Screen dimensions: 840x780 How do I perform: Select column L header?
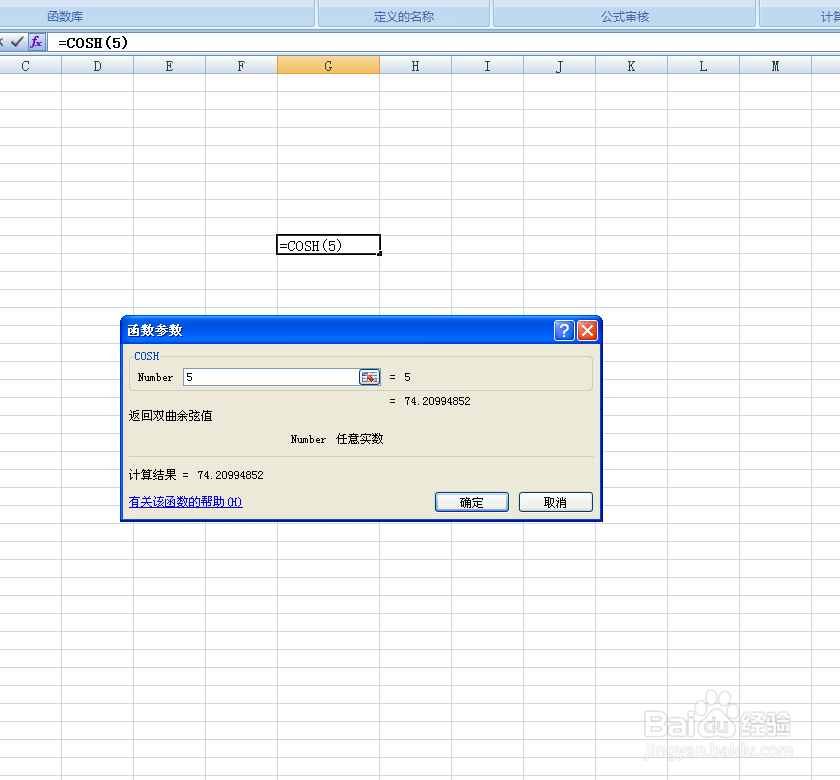703,65
